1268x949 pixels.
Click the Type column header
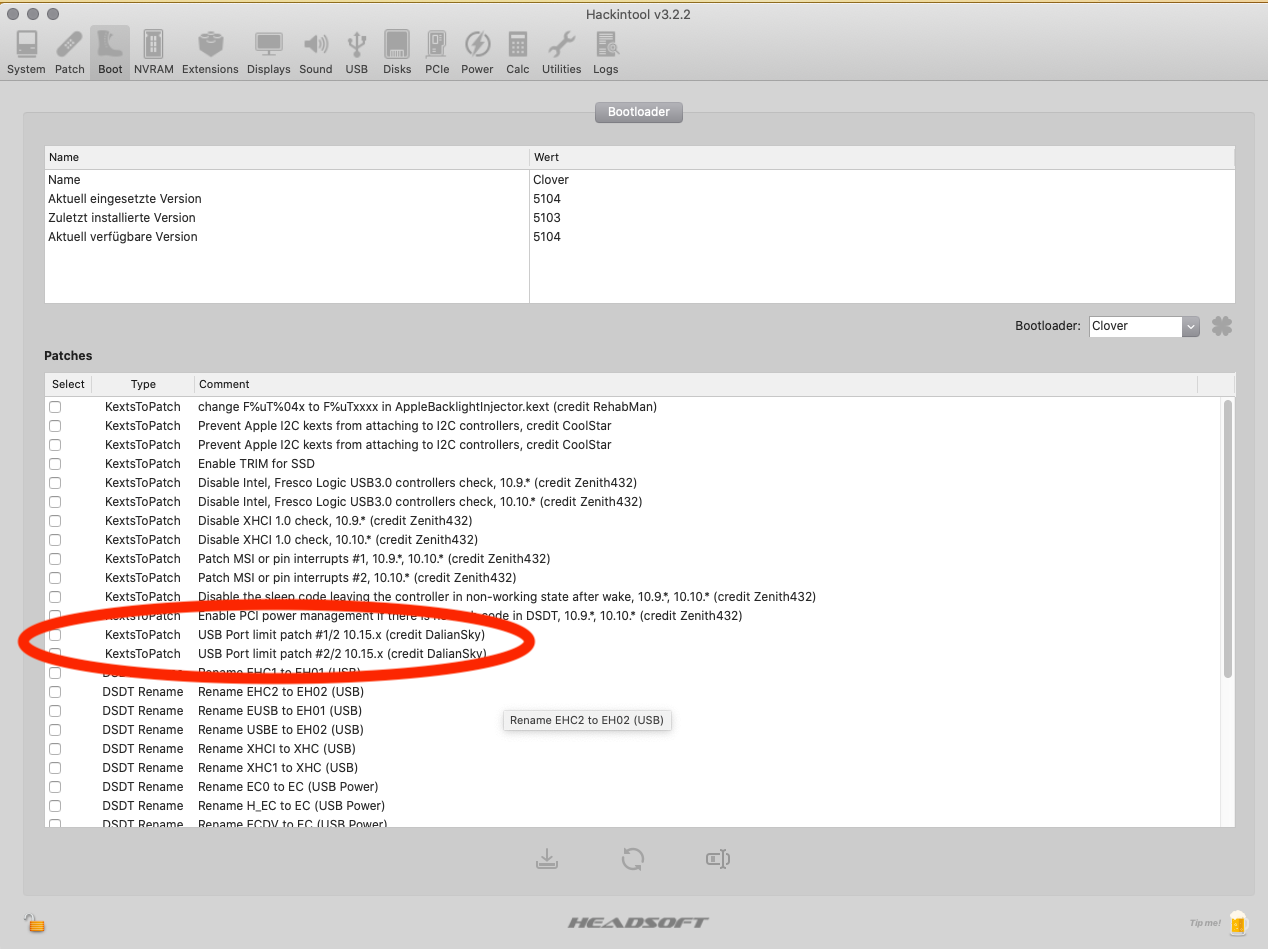(143, 384)
